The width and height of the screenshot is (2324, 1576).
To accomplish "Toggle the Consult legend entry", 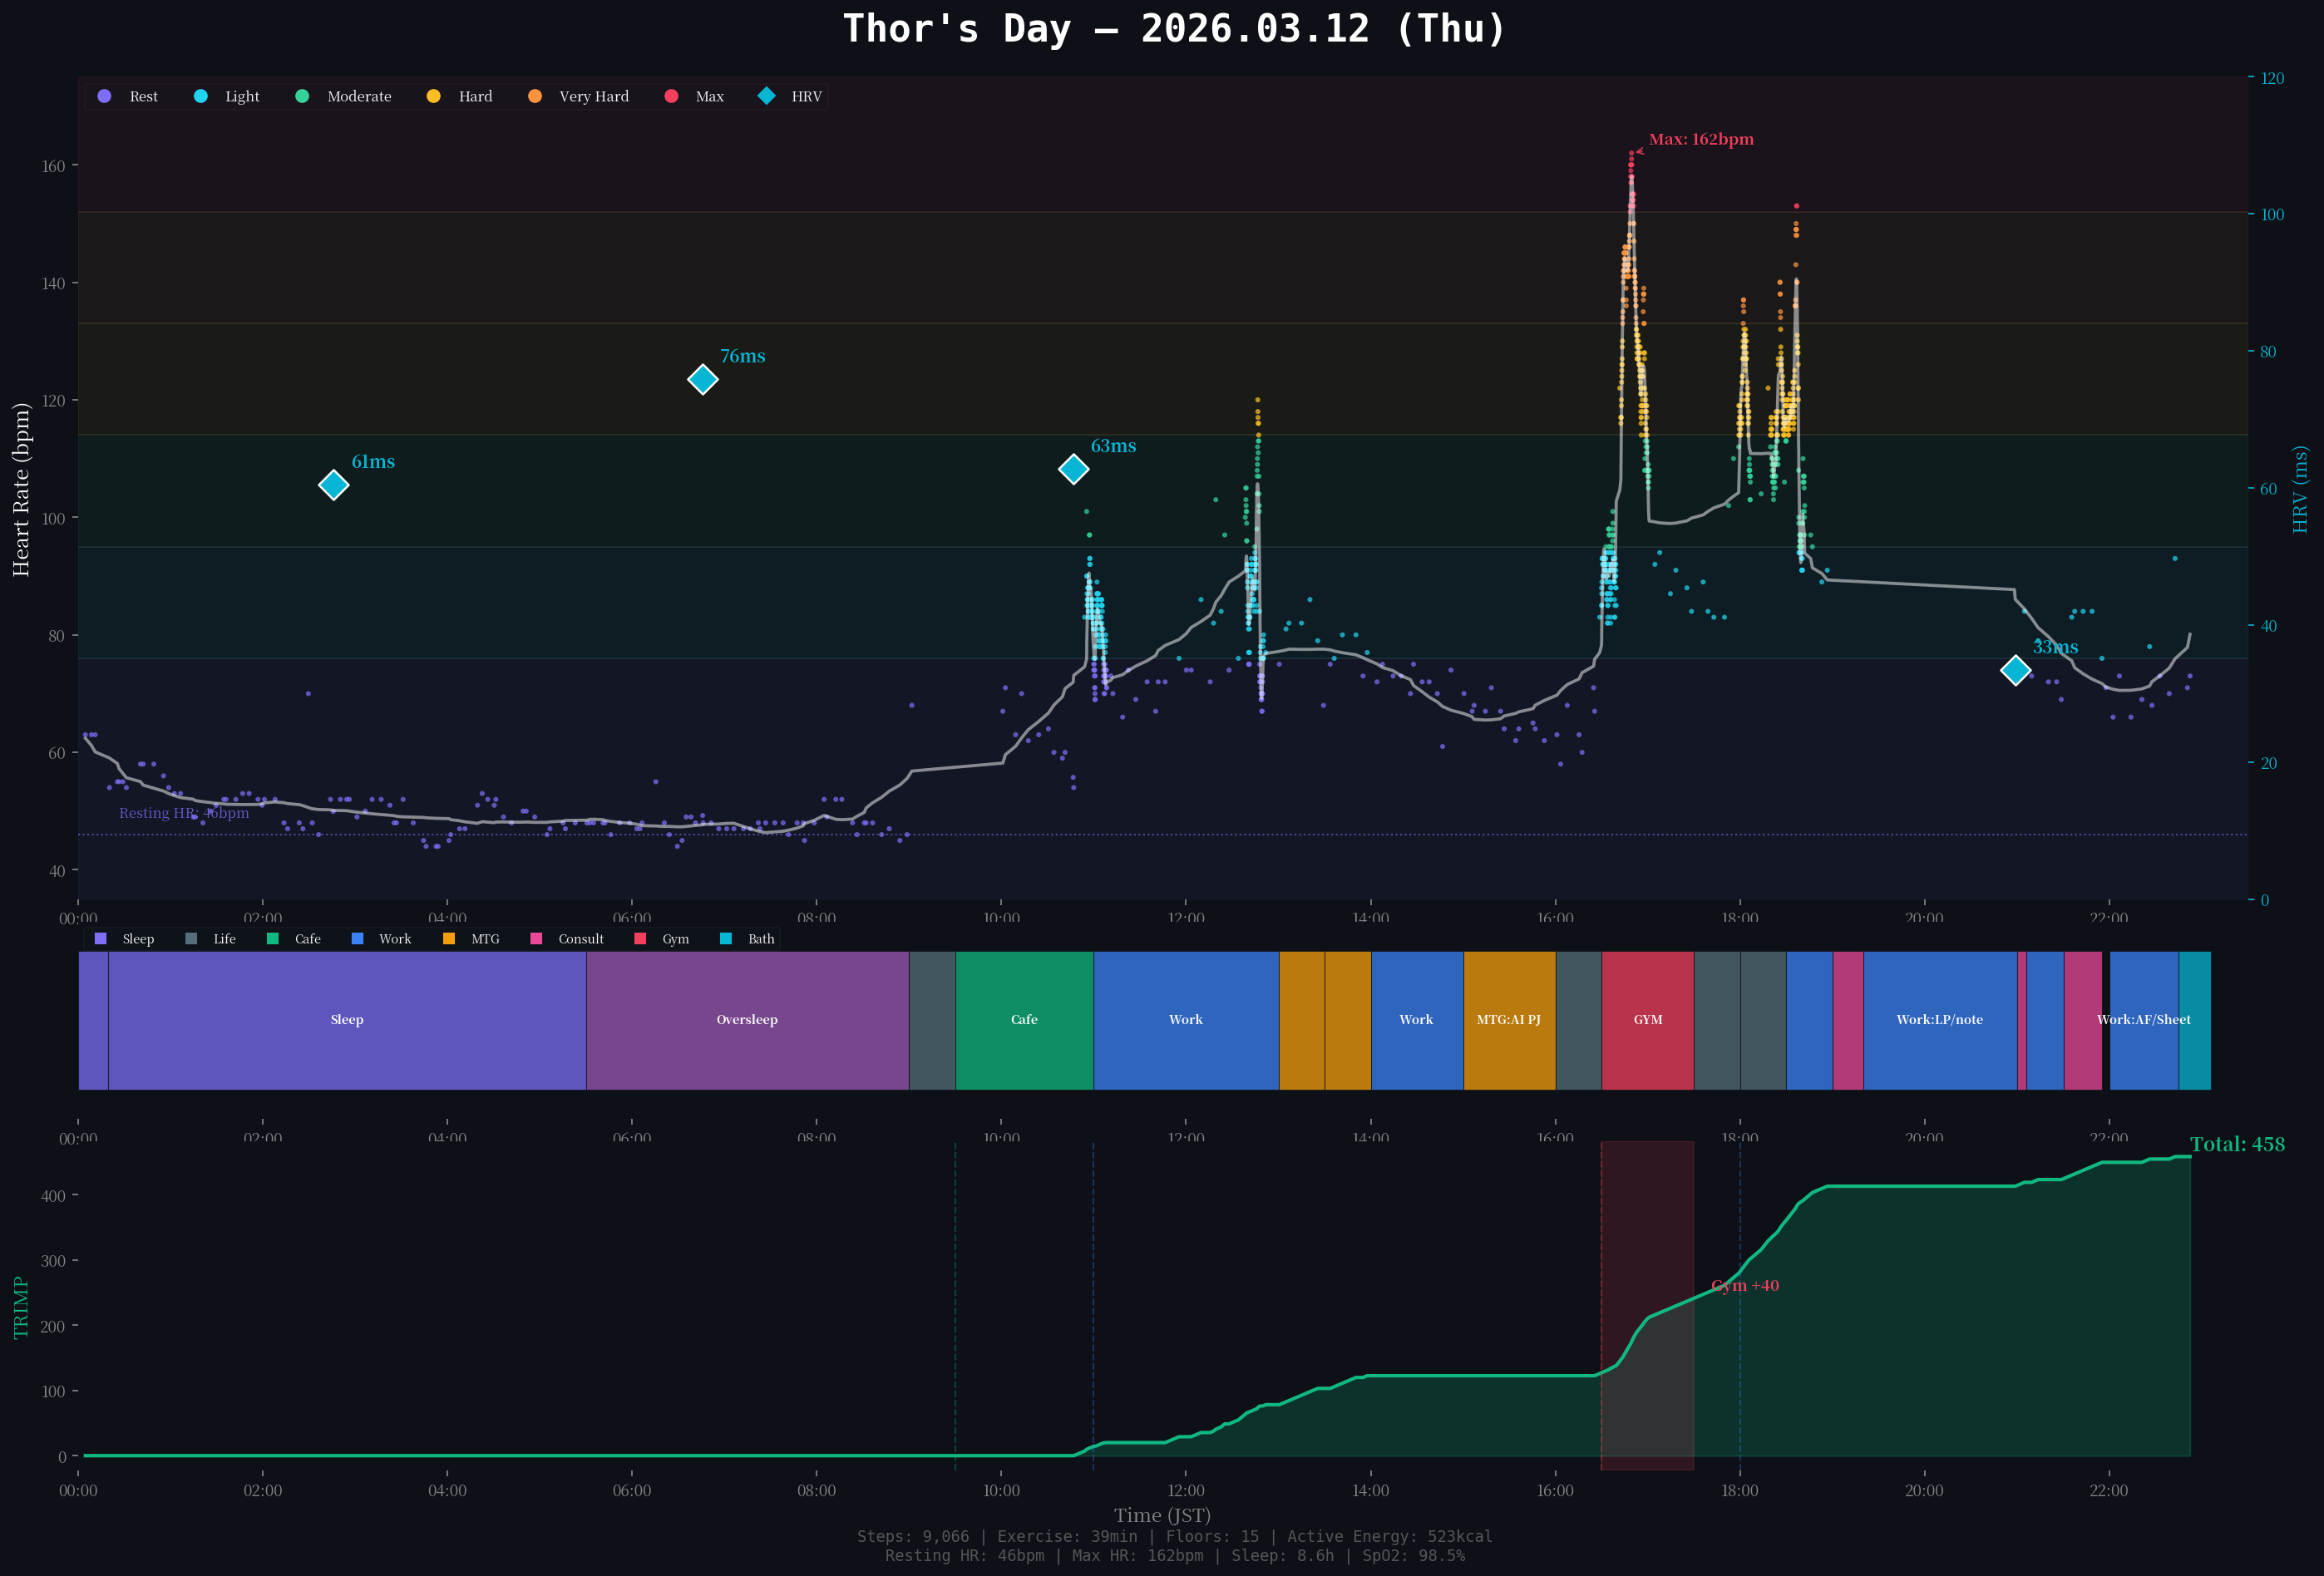I will pyautogui.click(x=538, y=938).
